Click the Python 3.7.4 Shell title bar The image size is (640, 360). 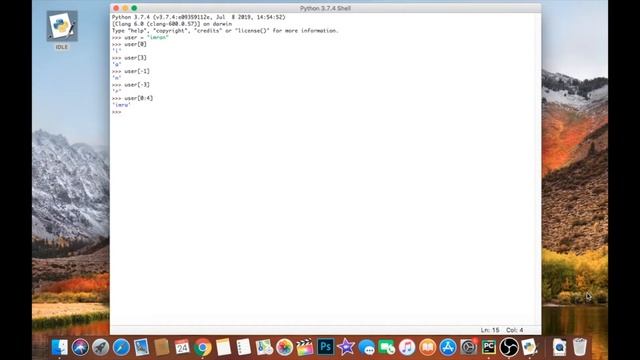pos(325,8)
